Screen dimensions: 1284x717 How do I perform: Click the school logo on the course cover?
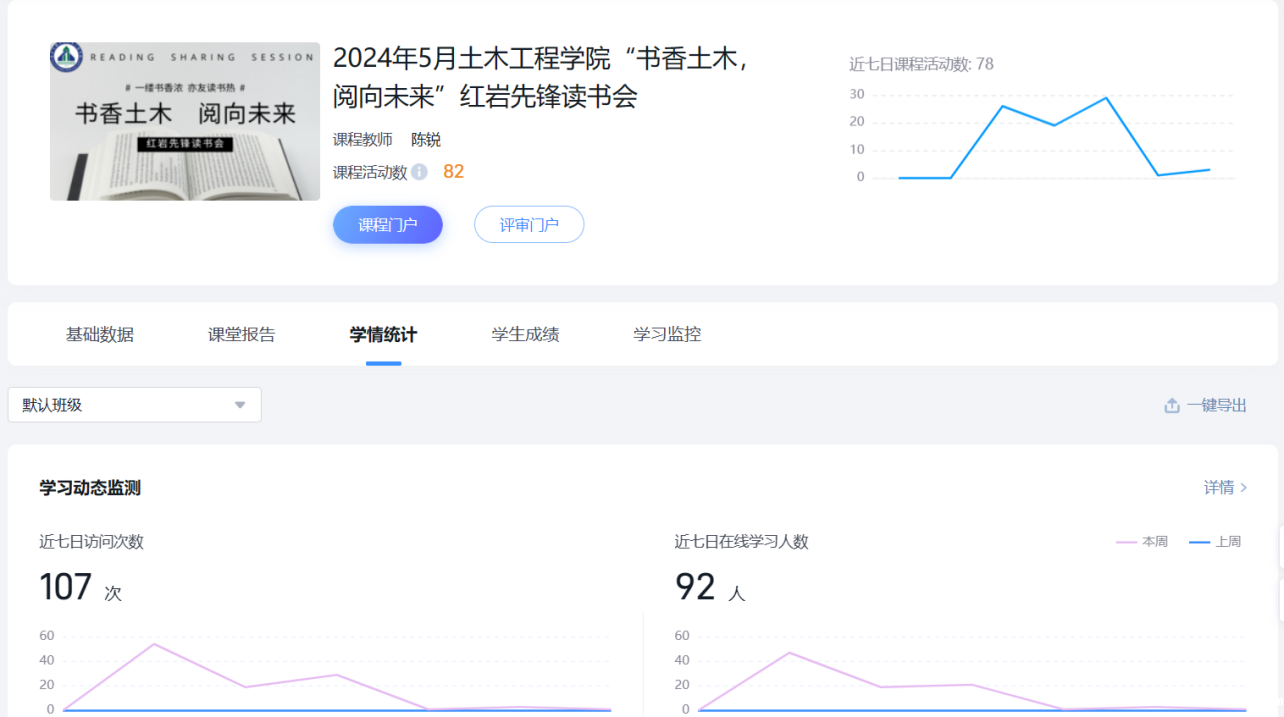click(x=67, y=57)
